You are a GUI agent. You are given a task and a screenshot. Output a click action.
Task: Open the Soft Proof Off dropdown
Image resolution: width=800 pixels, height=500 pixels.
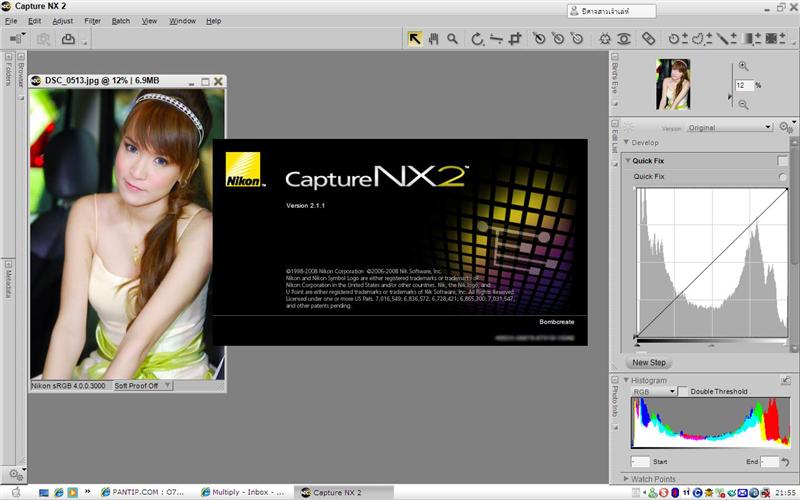point(142,386)
